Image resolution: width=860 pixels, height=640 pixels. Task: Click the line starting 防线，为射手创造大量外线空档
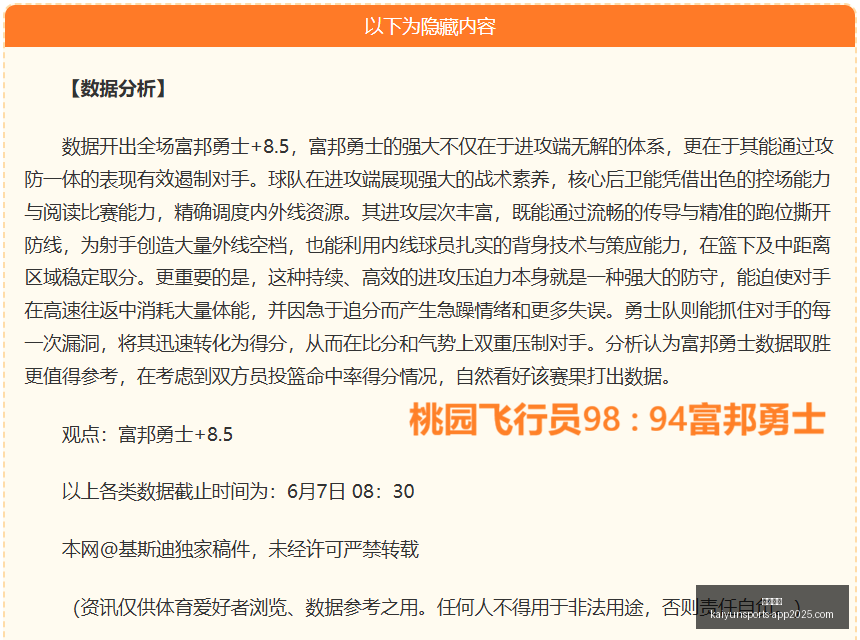click(427, 245)
